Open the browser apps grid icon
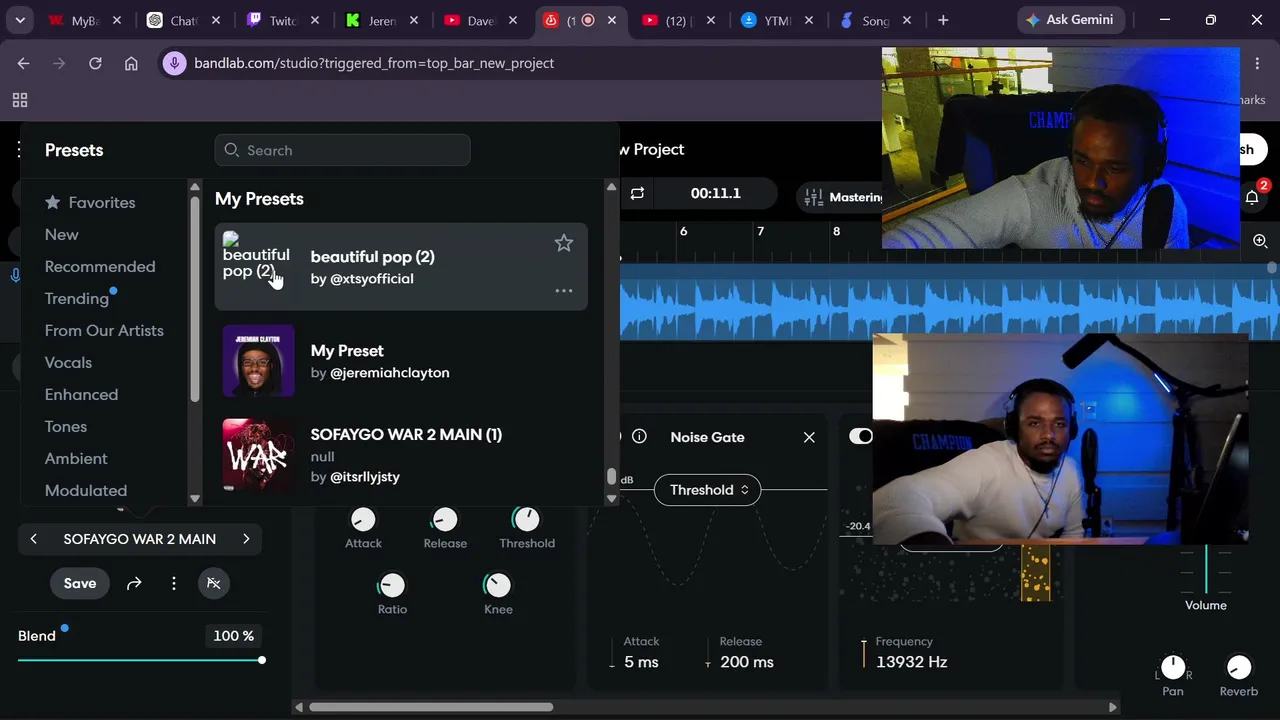 tap(19, 100)
